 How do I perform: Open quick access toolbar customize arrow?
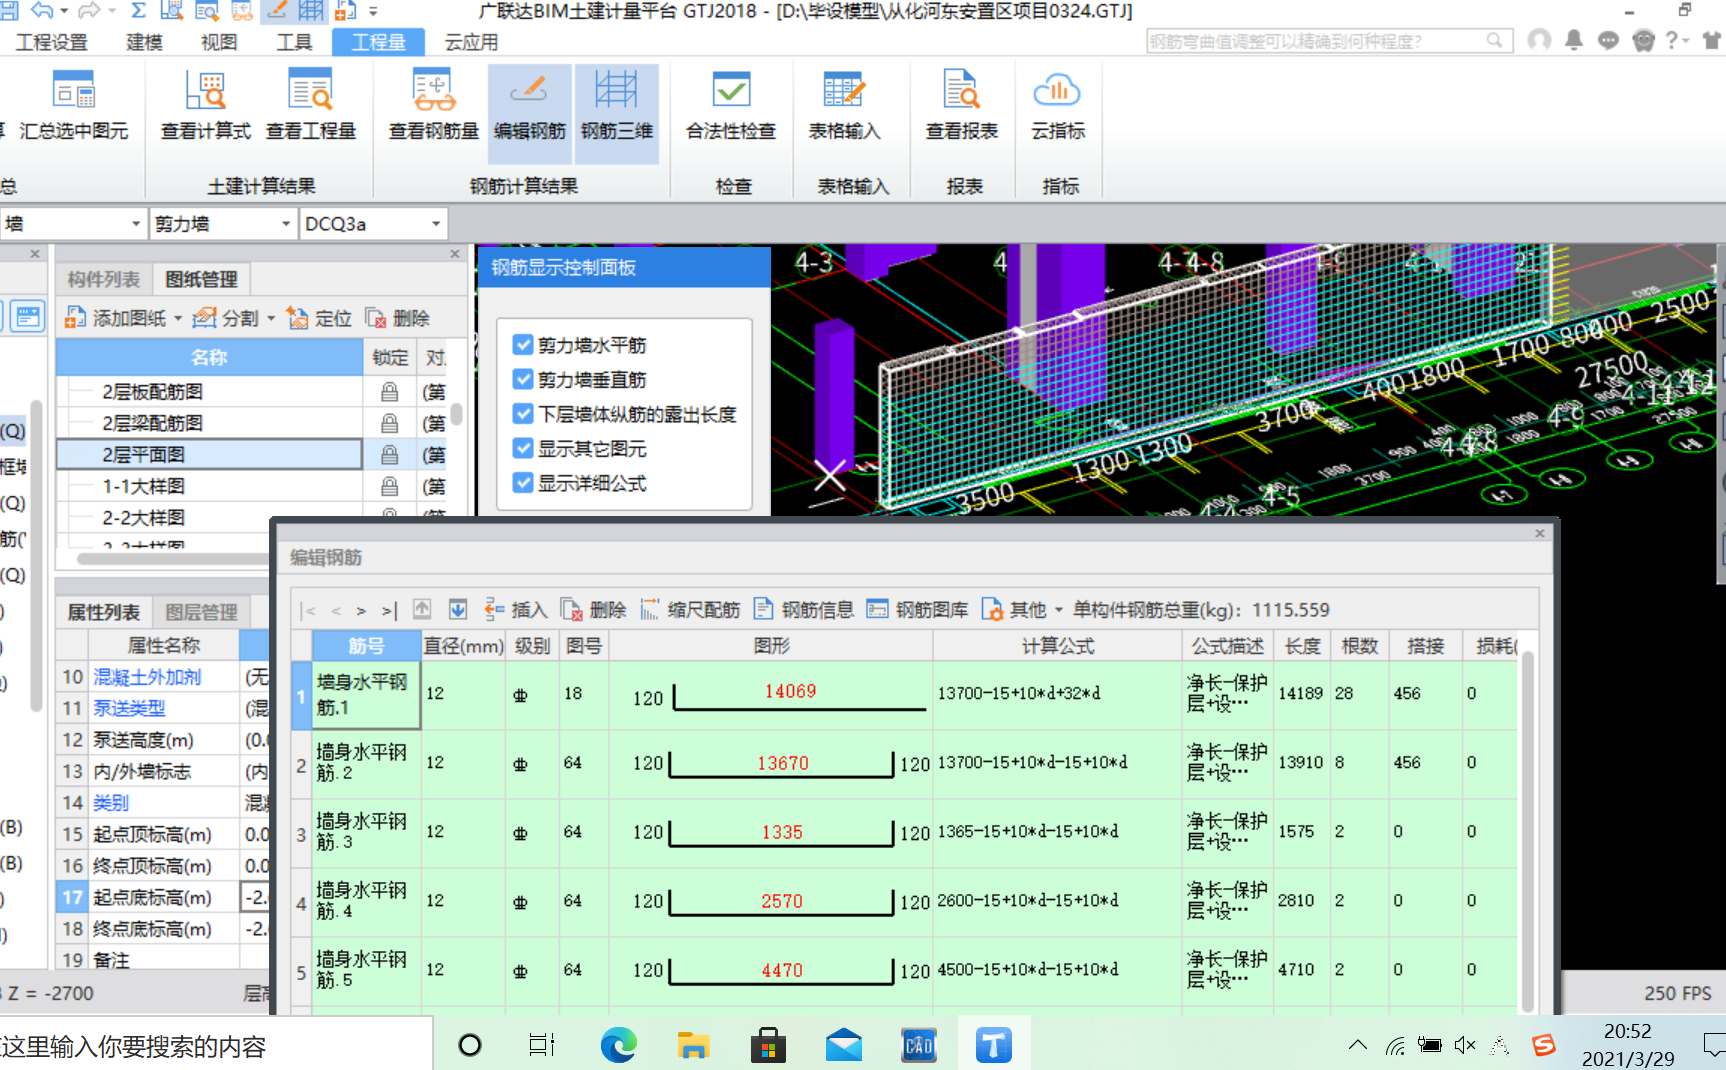click(x=373, y=12)
